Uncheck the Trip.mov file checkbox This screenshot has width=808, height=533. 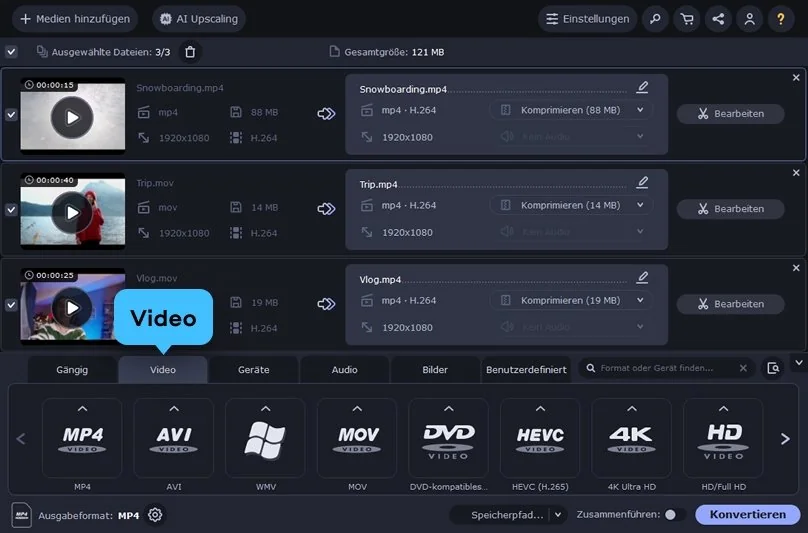point(11,210)
